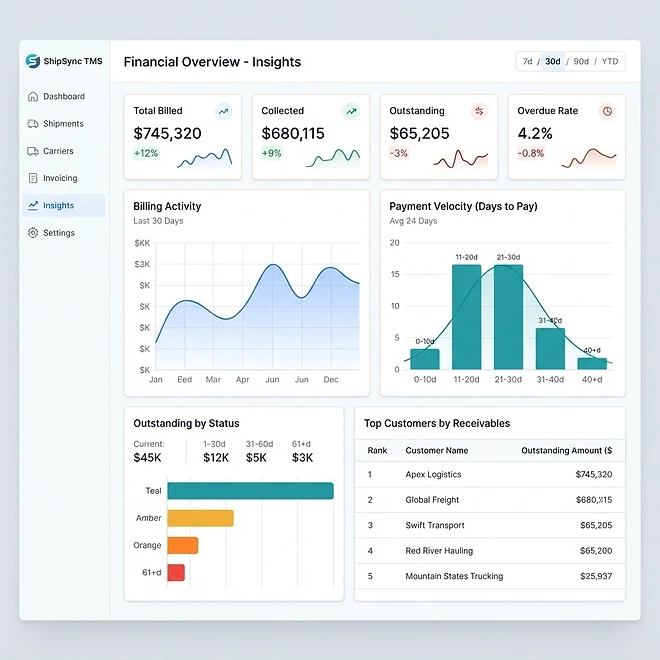The image size is (660, 660).
Task: Click the 11-20d bar in Payment Velocity
Action: coord(466,317)
